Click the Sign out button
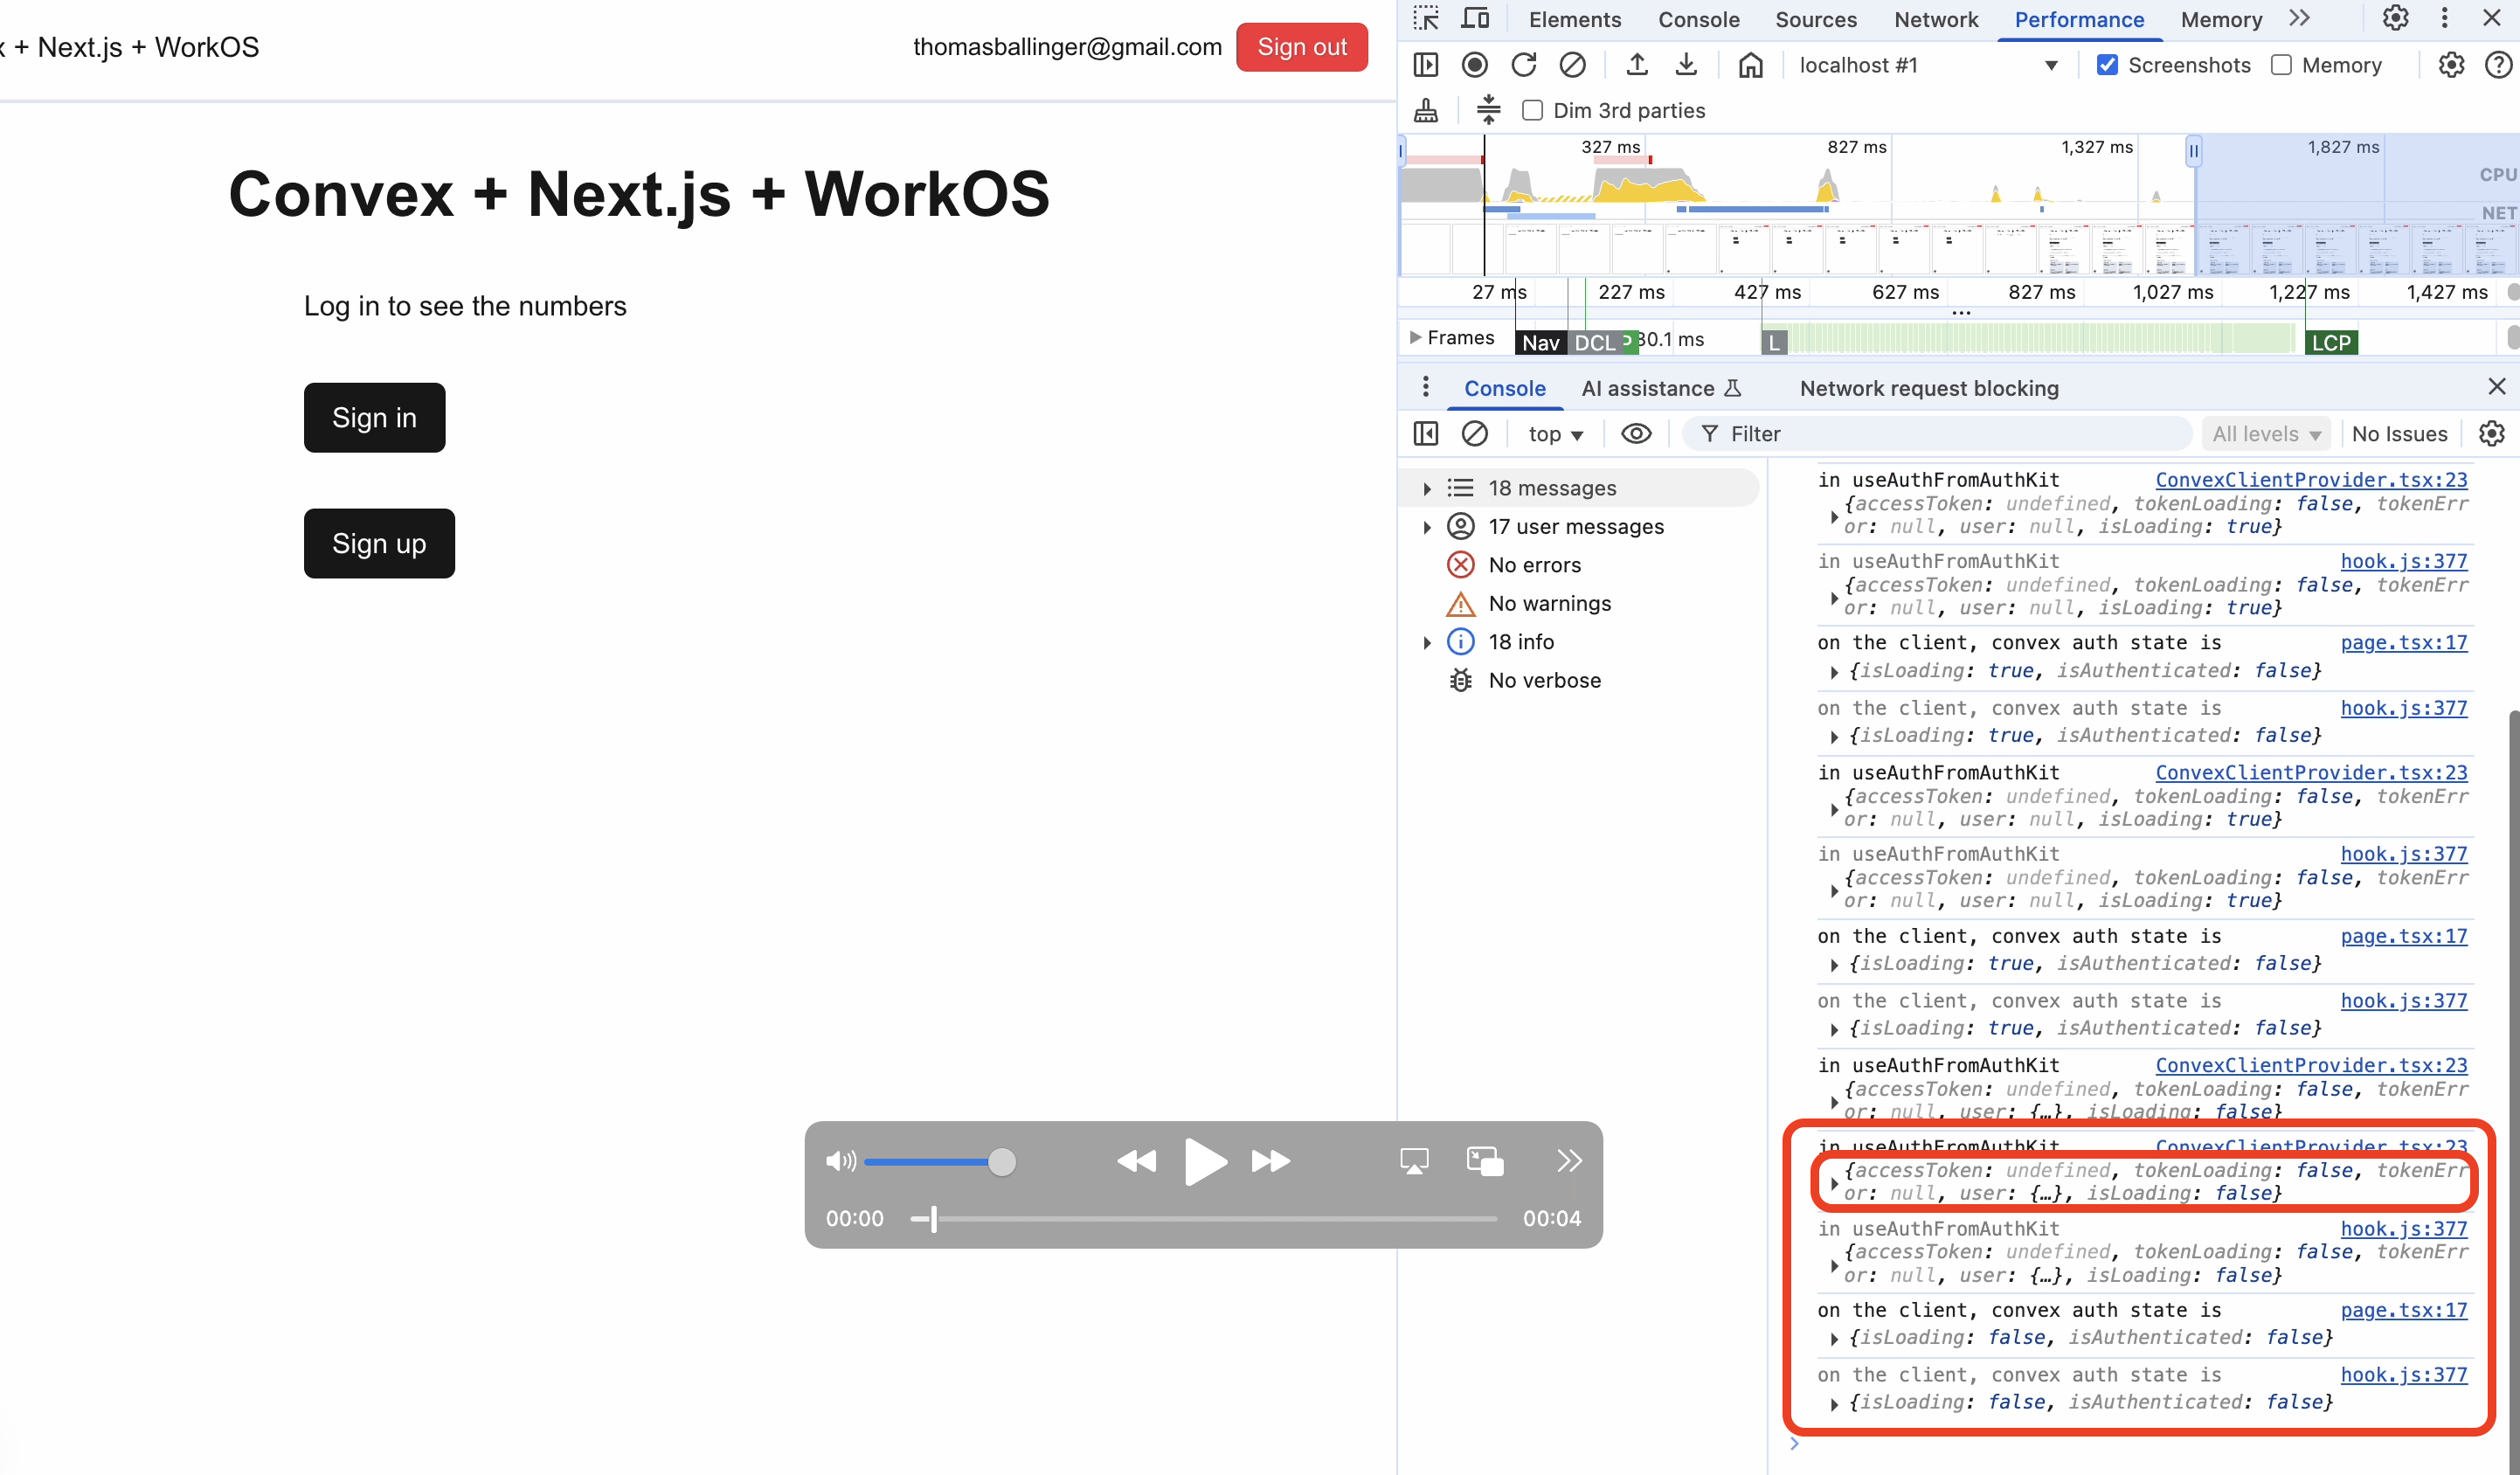Image resolution: width=2520 pixels, height=1475 pixels. coord(1301,47)
